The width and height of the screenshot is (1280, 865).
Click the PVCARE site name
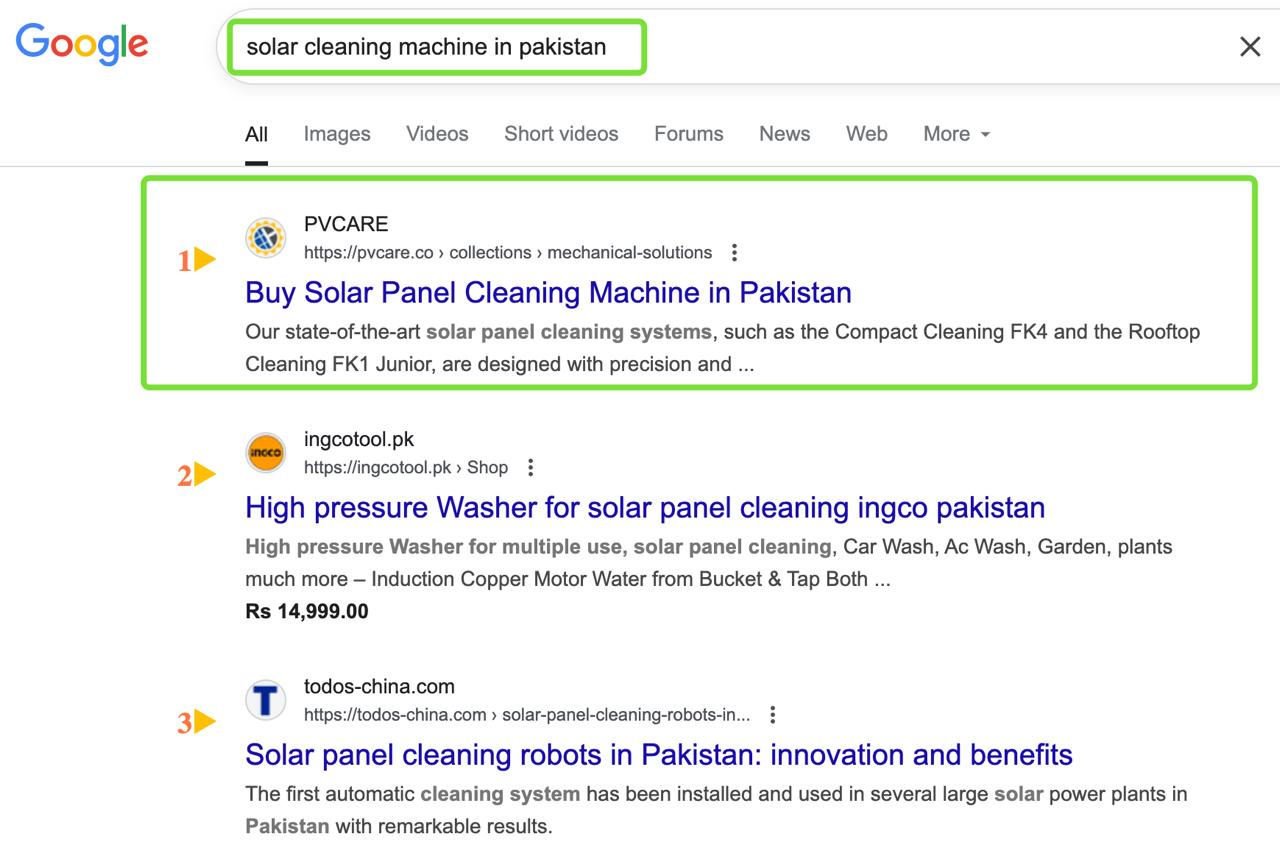(x=346, y=224)
